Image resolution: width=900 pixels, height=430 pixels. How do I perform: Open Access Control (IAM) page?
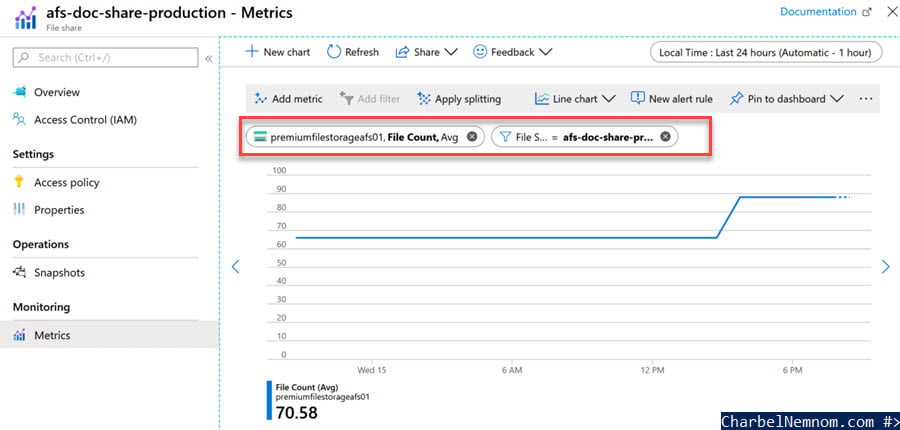click(86, 120)
